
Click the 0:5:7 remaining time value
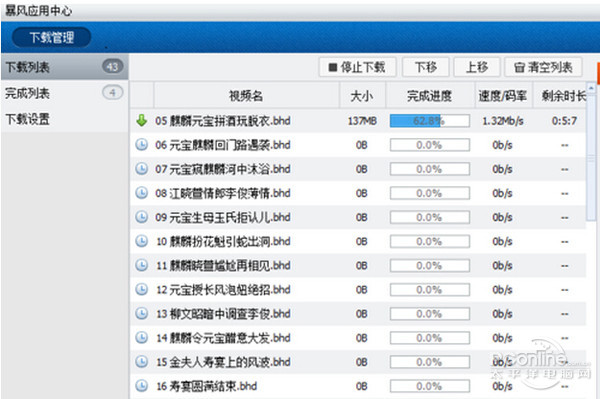tap(564, 121)
